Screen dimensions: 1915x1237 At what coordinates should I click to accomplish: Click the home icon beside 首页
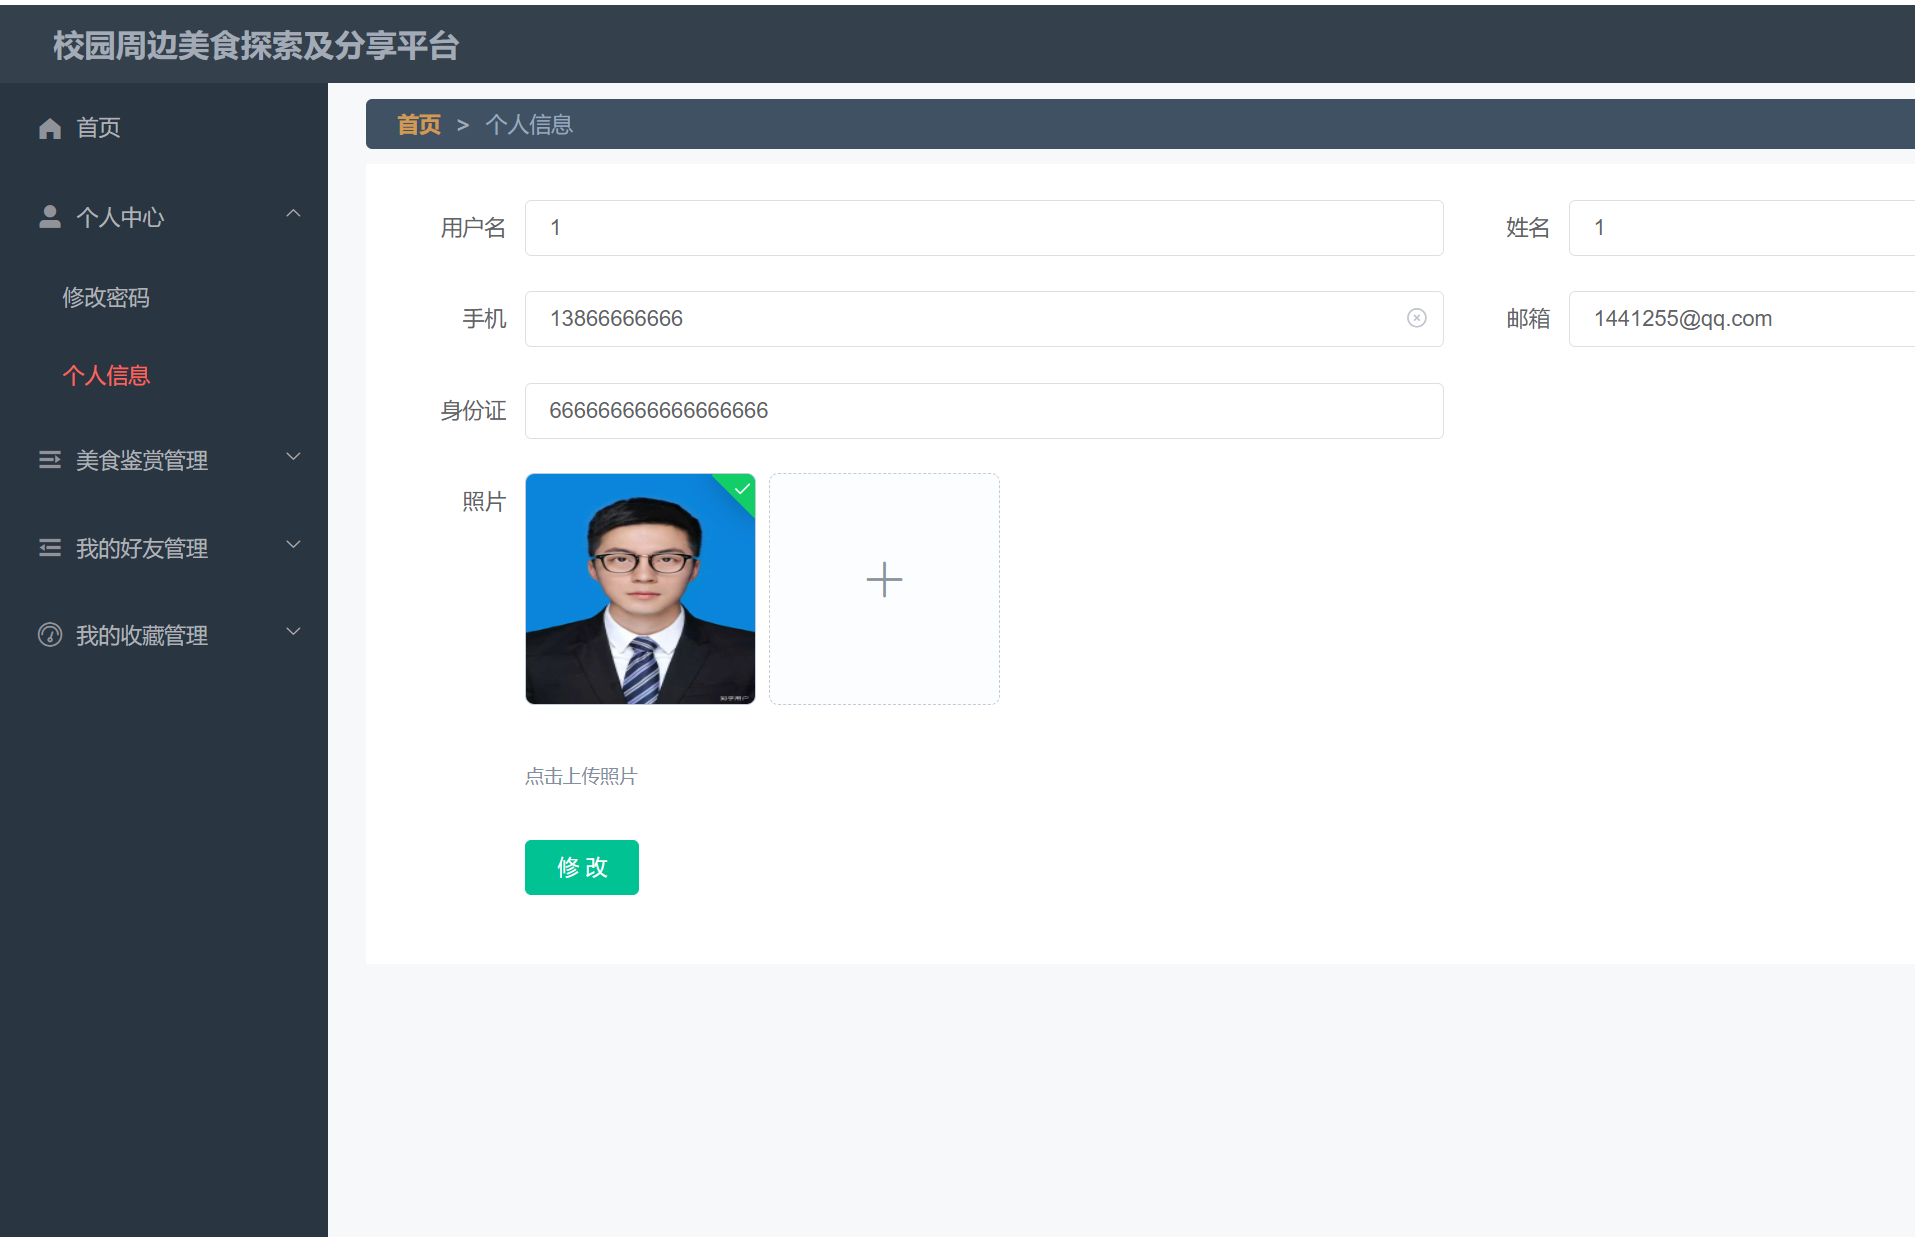pos(50,127)
